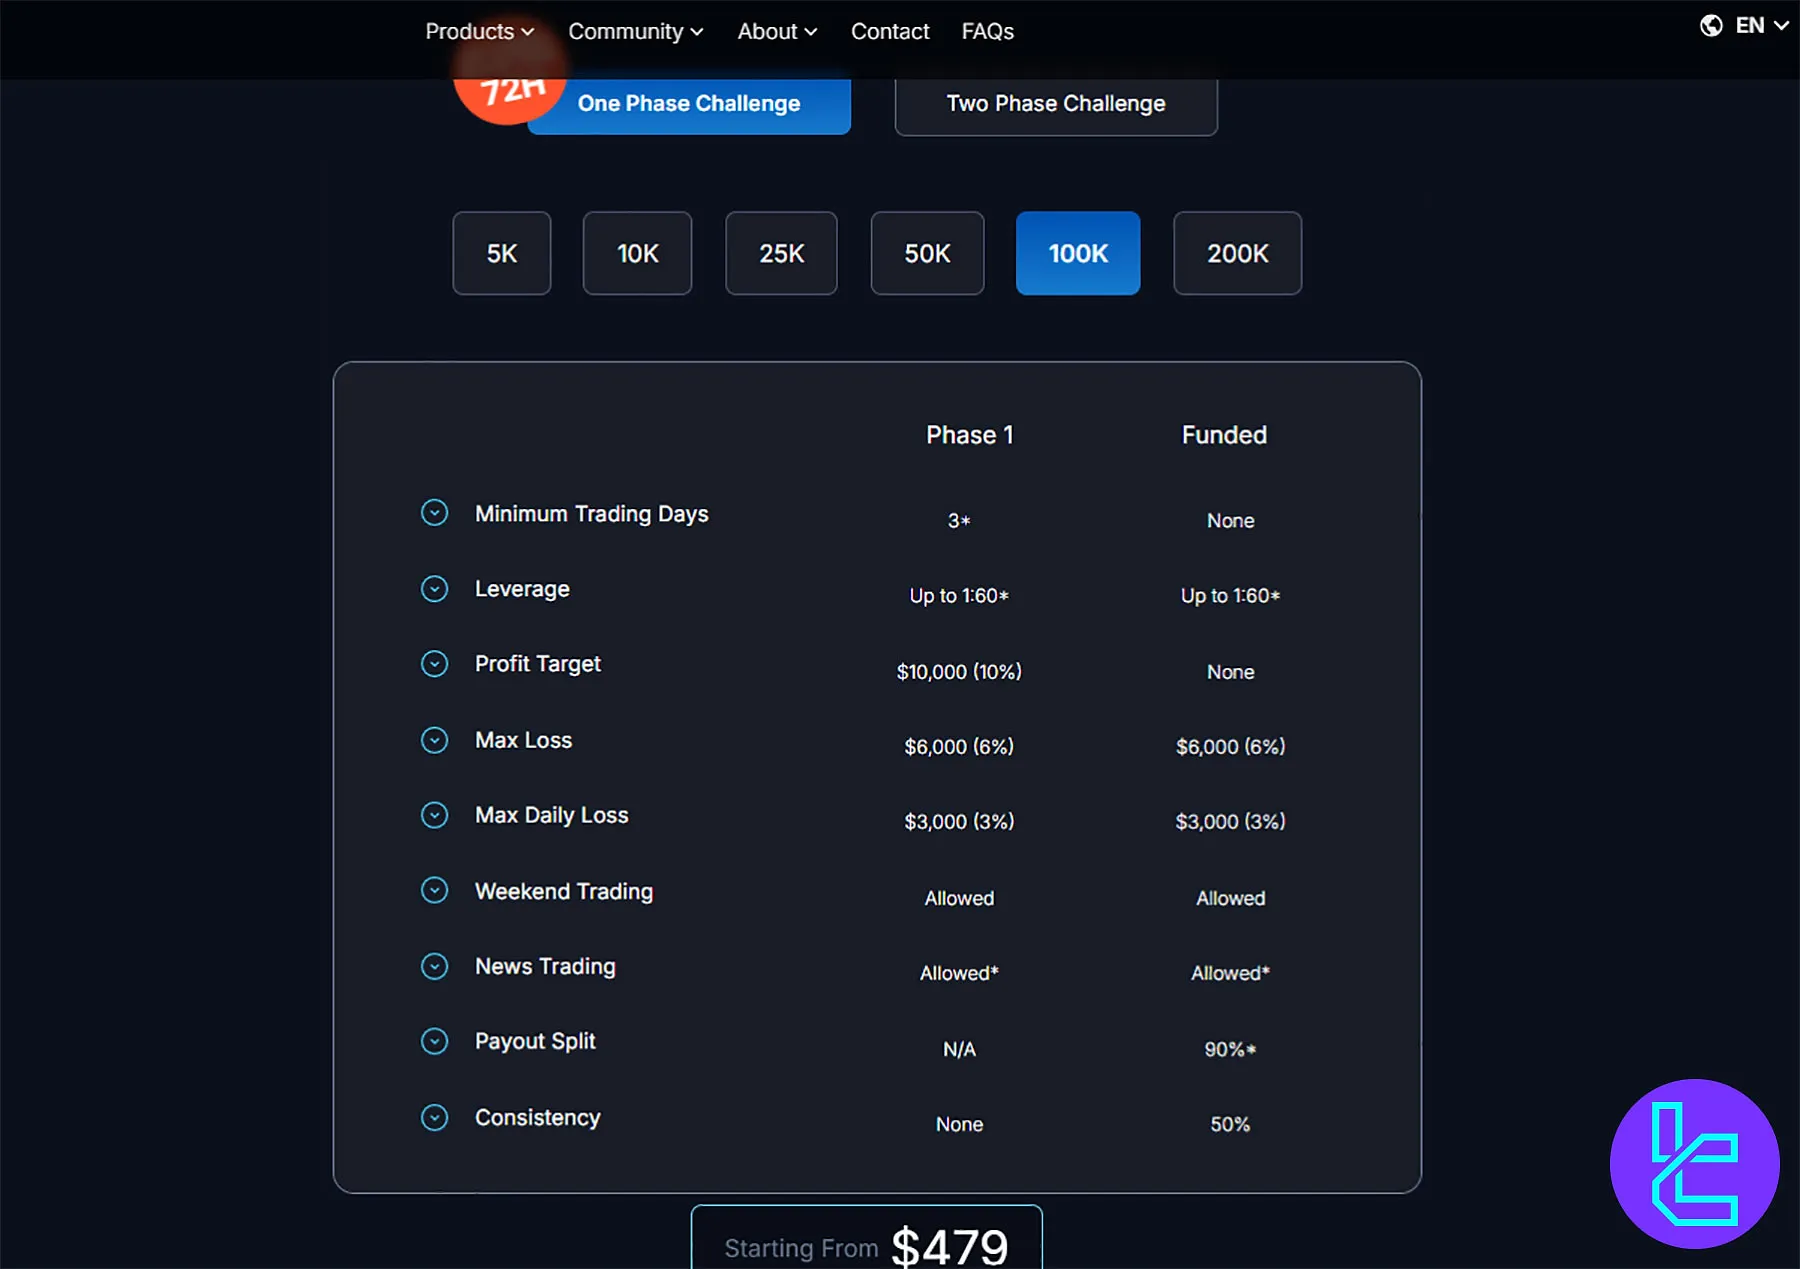Click the chevron icon beside Payout Split

tap(435, 1041)
